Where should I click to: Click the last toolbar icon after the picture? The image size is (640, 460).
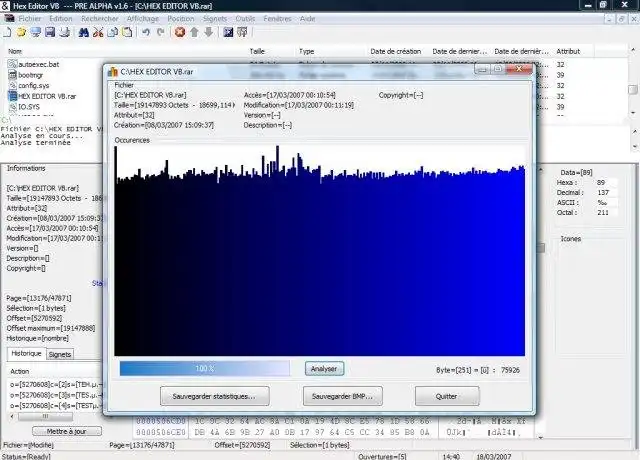[242, 32]
